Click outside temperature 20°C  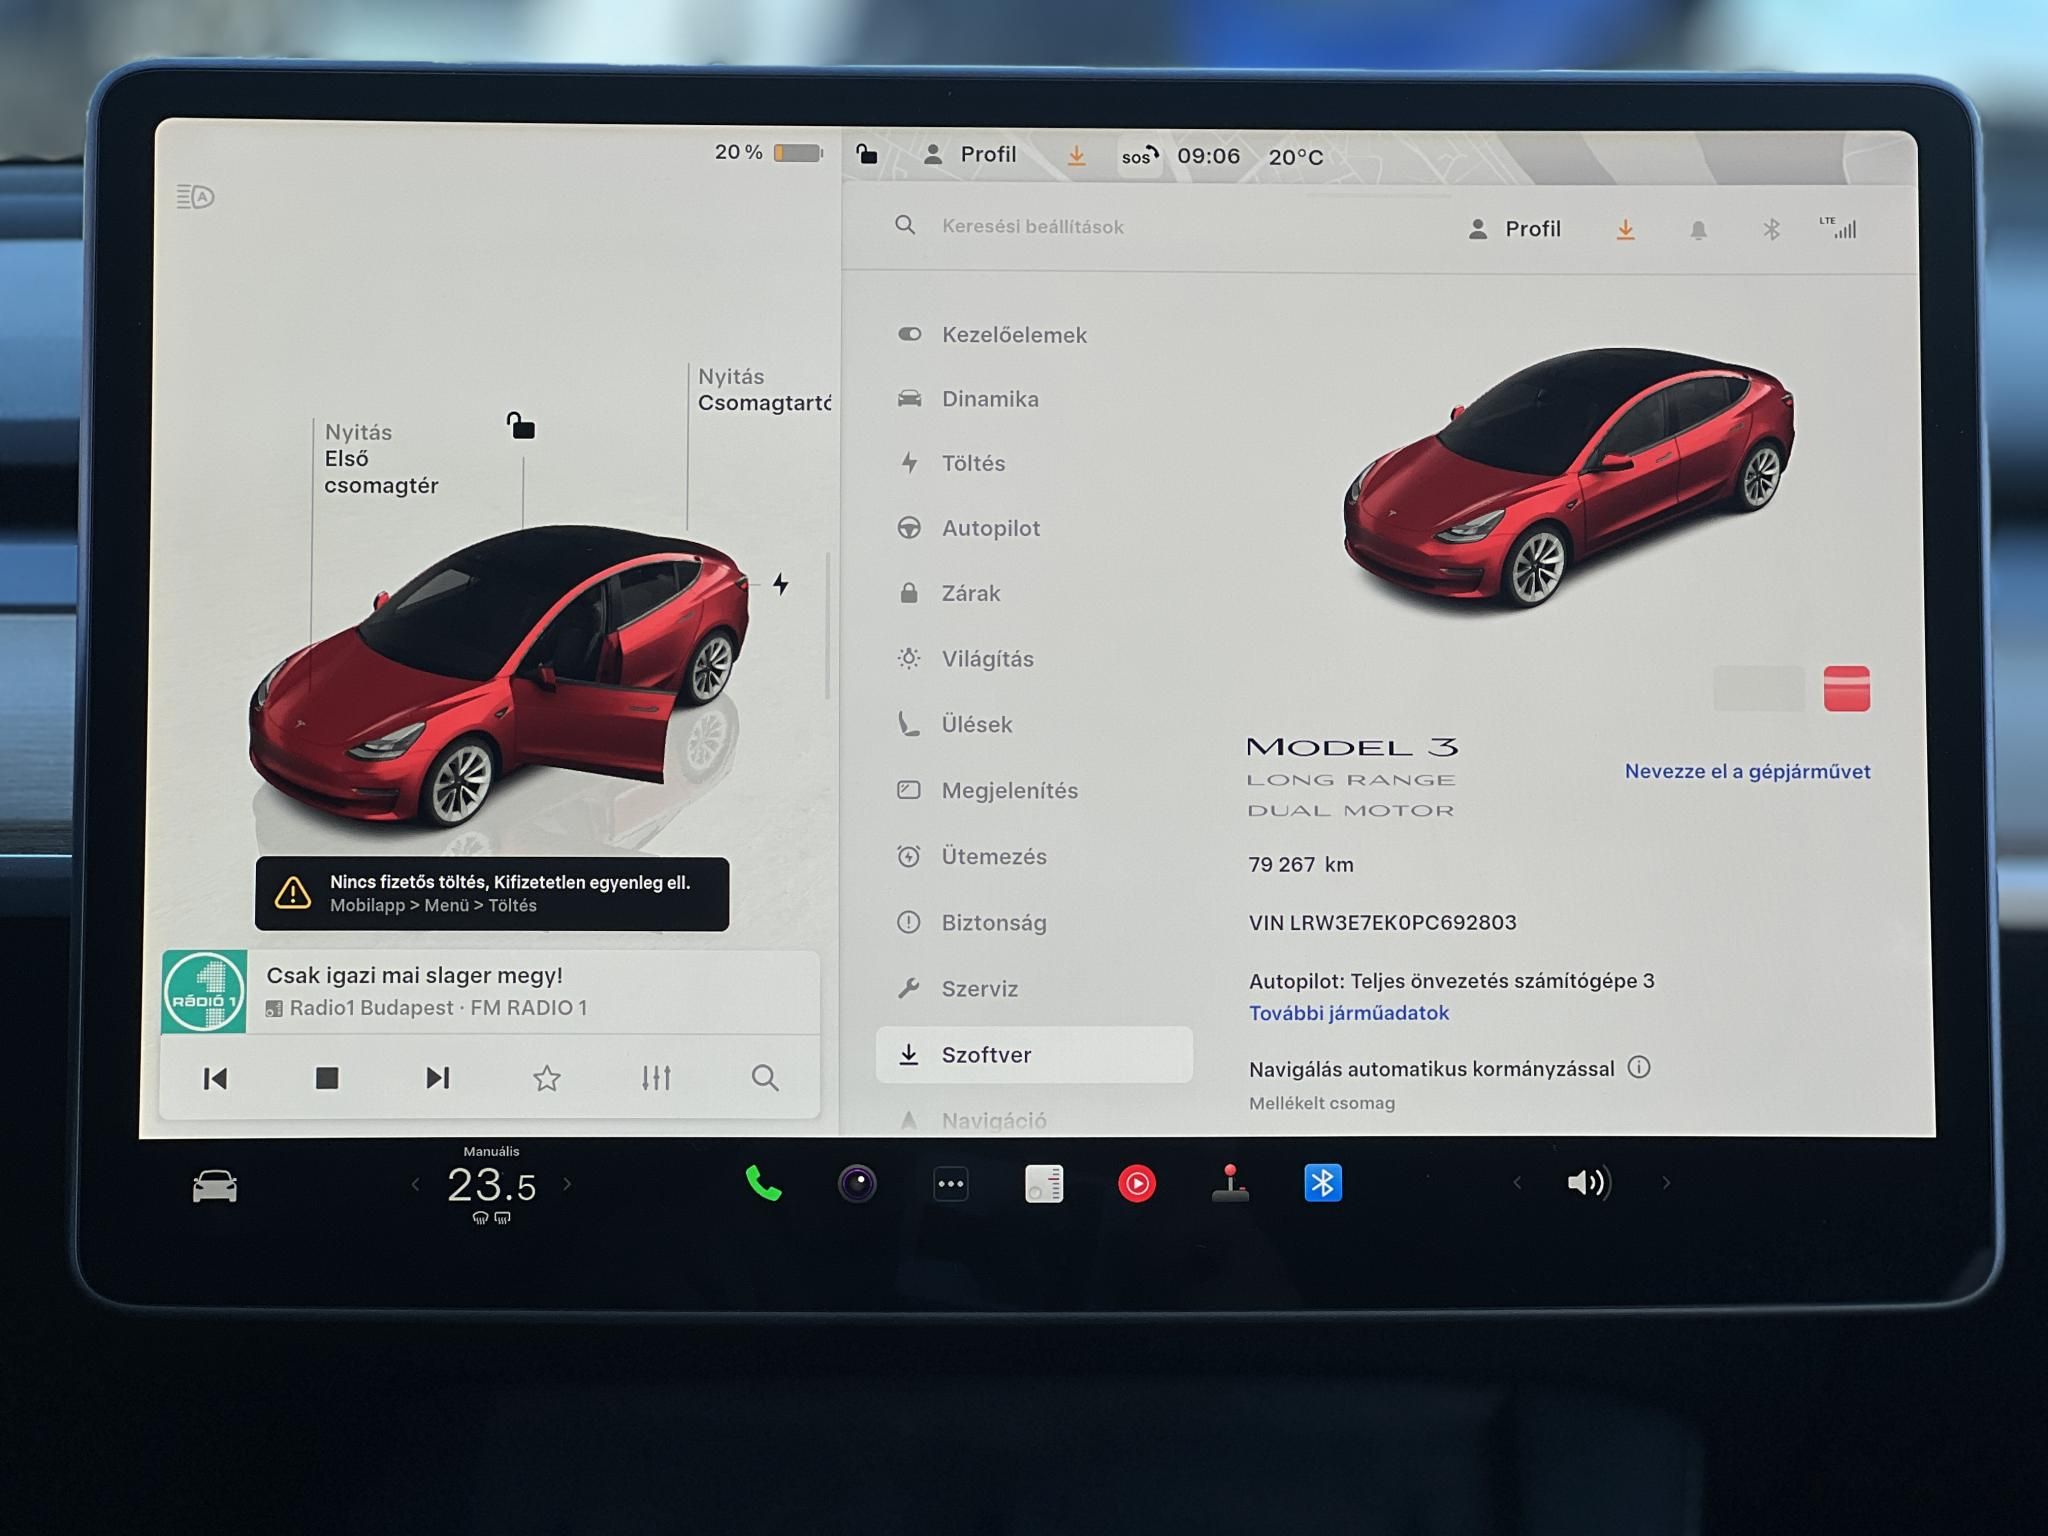pos(1296,157)
